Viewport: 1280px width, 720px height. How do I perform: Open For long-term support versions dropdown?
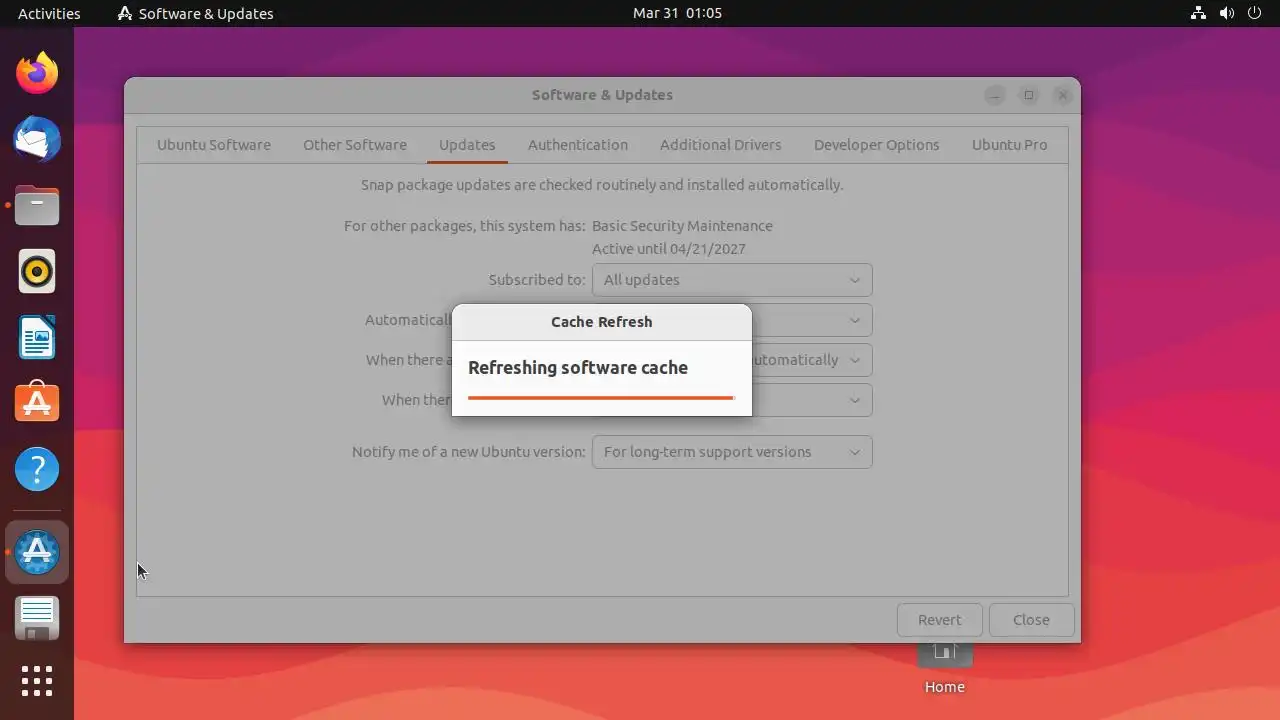pos(732,452)
